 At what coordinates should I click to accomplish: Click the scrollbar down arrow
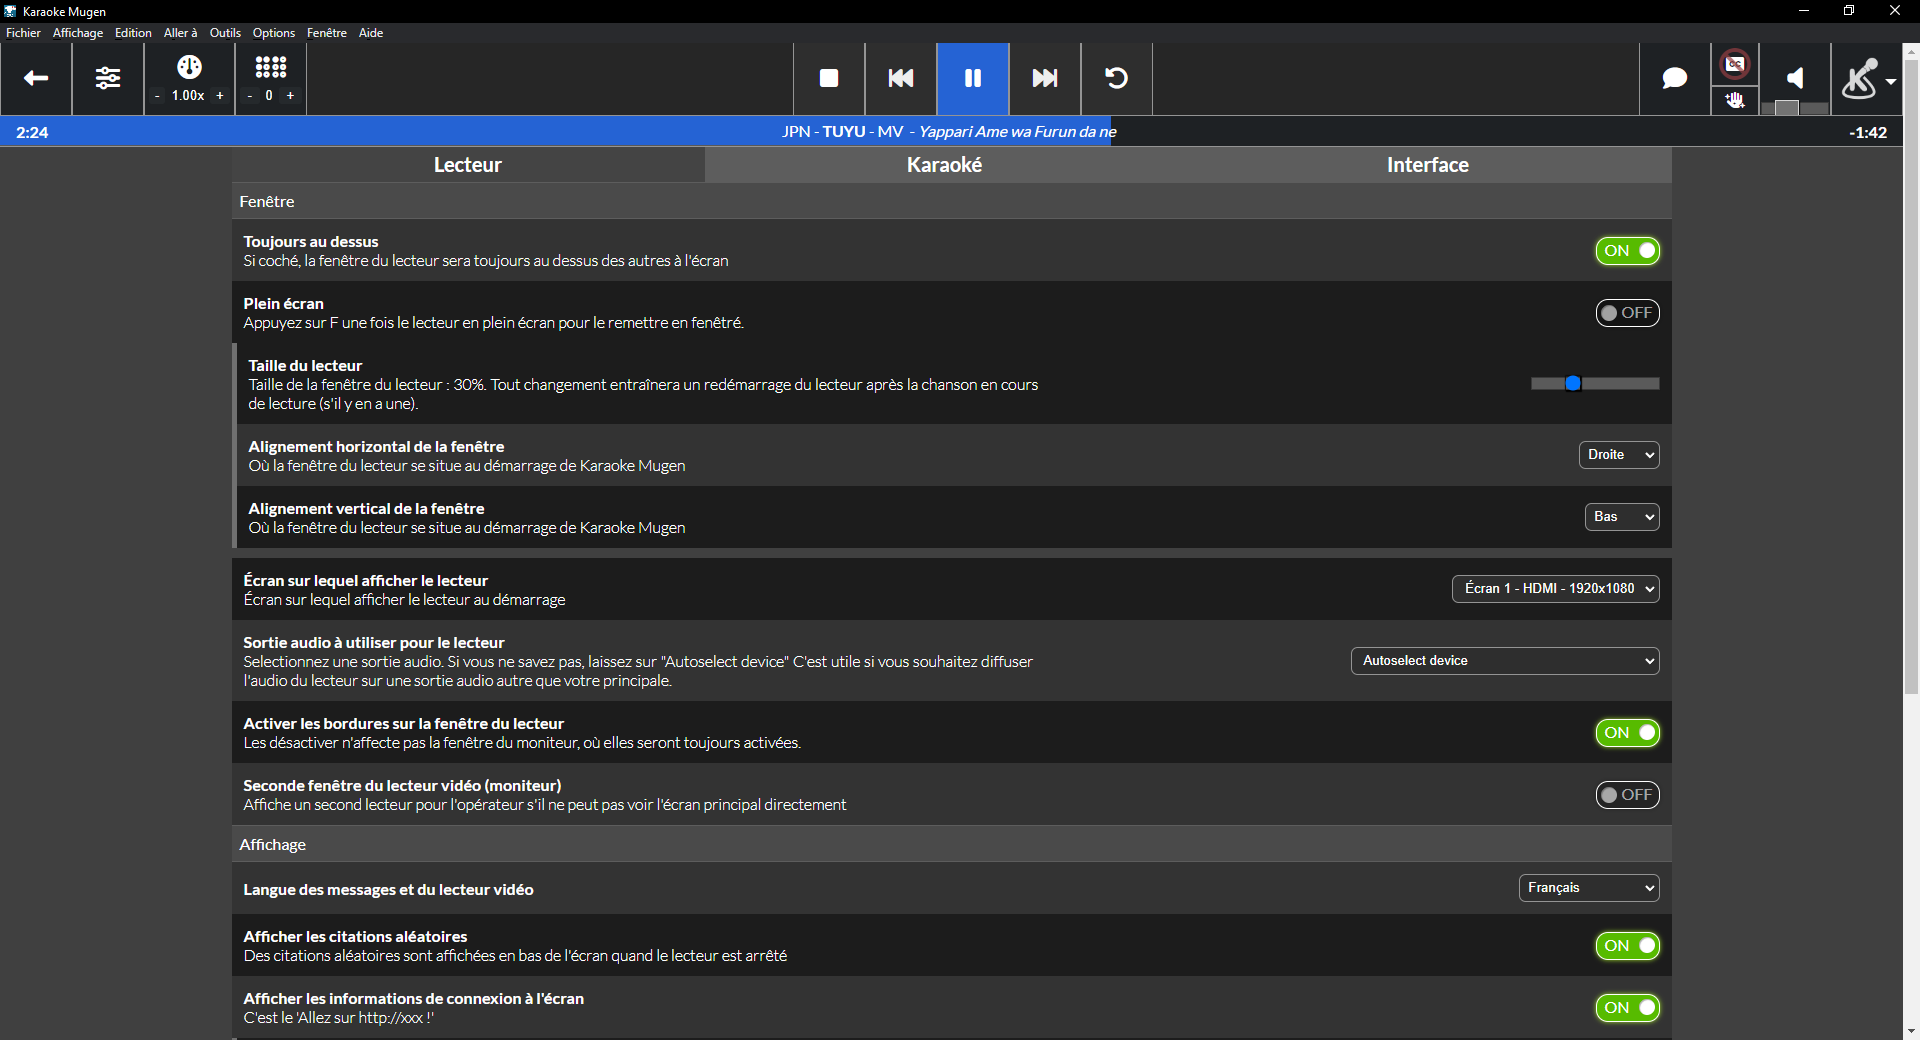point(1911,1031)
